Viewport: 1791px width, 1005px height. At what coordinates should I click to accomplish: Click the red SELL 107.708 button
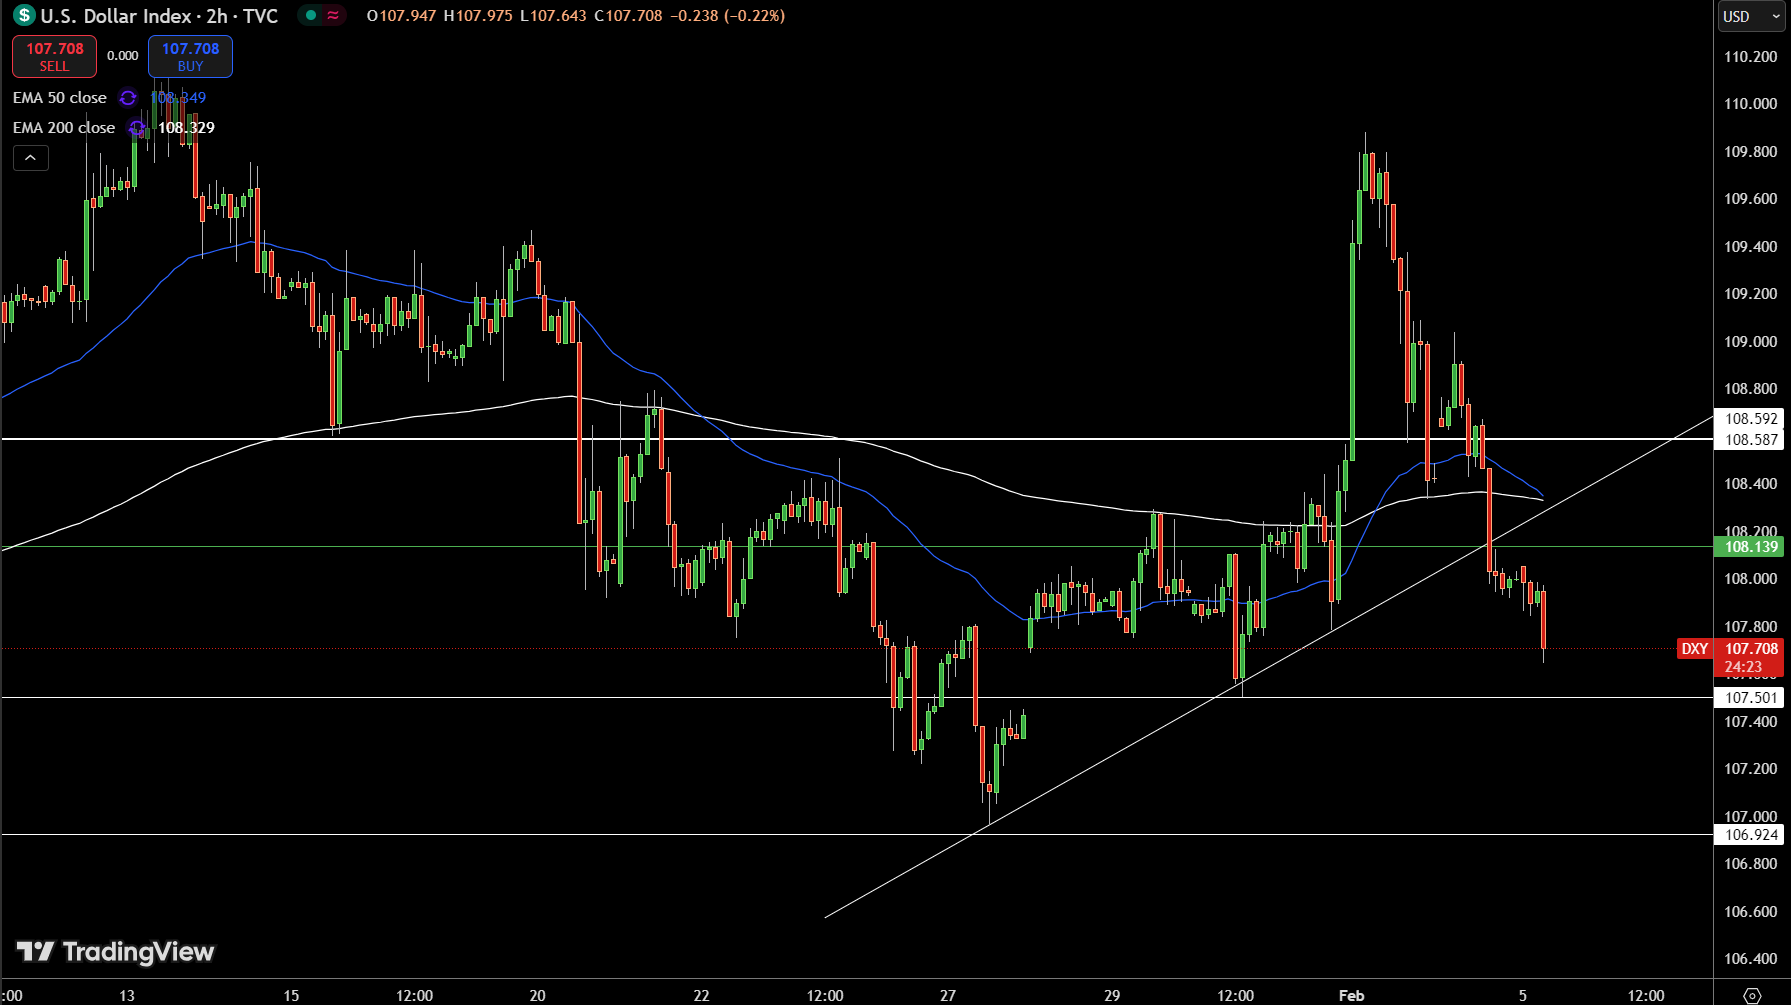pyautogui.click(x=55, y=56)
